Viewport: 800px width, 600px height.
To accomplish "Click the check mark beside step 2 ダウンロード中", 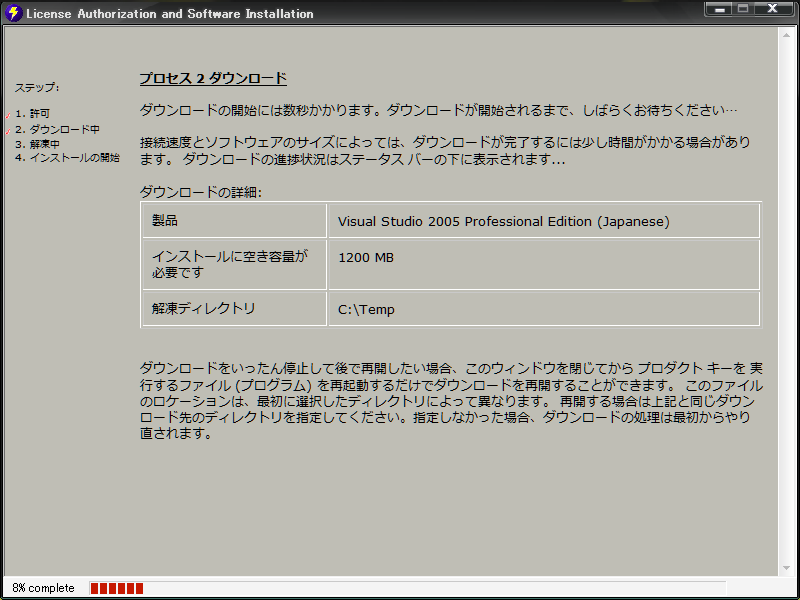I will [x=8, y=131].
